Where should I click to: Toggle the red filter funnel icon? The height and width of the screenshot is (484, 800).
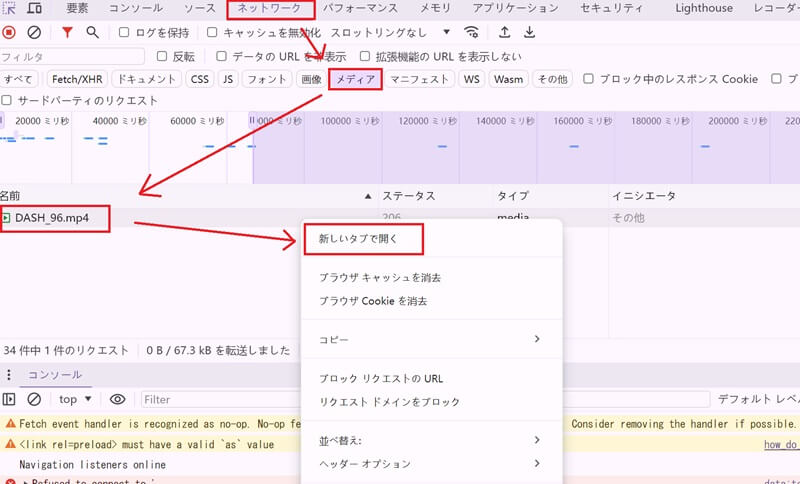click(x=67, y=33)
